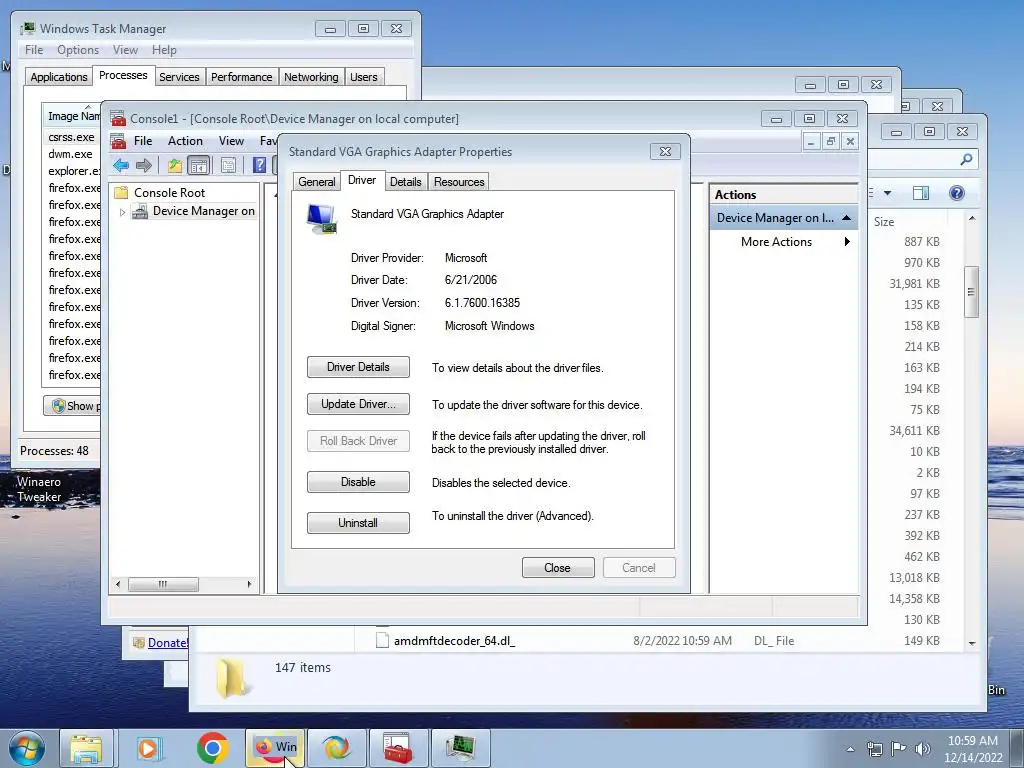Open the Task Manager Options menu

tap(78, 50)
